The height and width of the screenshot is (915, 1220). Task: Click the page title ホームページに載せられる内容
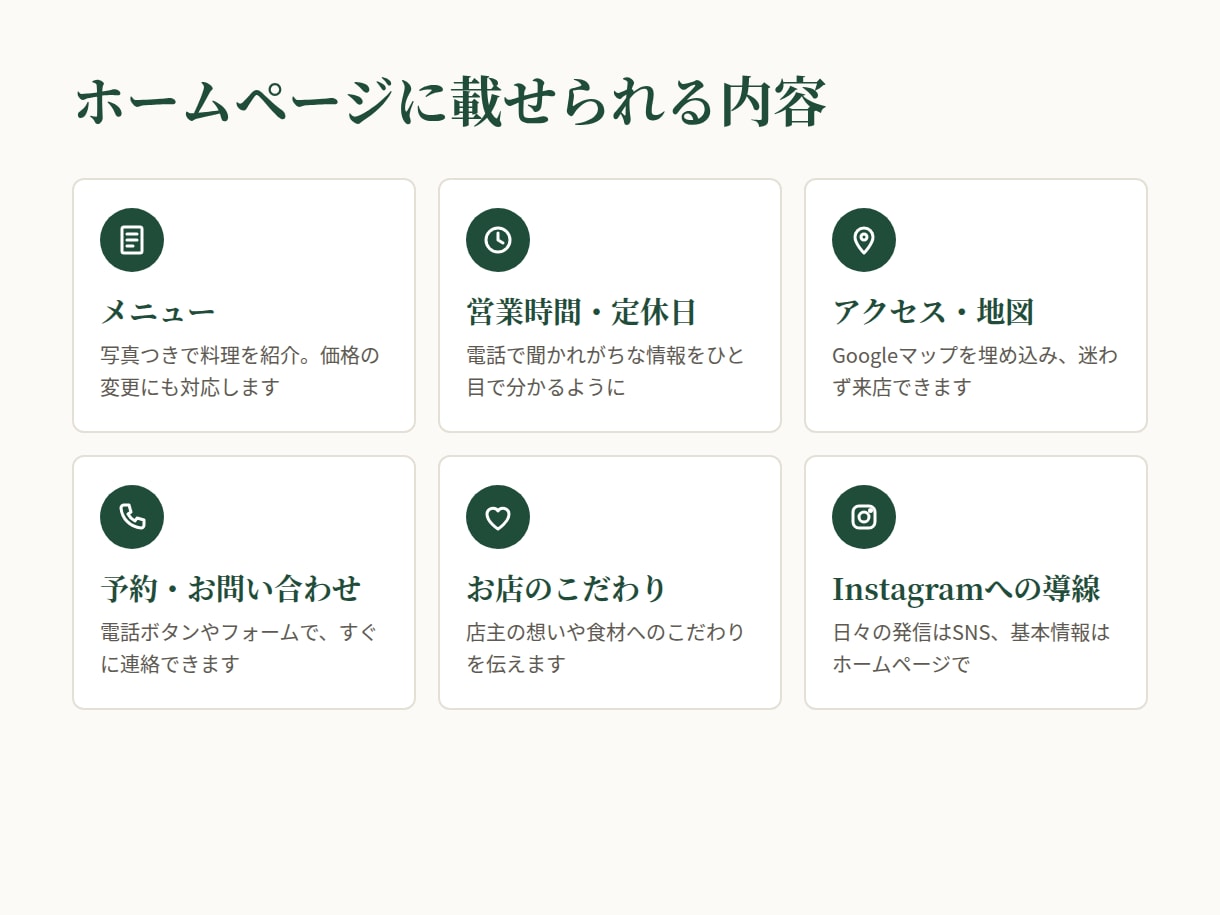(451, 102)
